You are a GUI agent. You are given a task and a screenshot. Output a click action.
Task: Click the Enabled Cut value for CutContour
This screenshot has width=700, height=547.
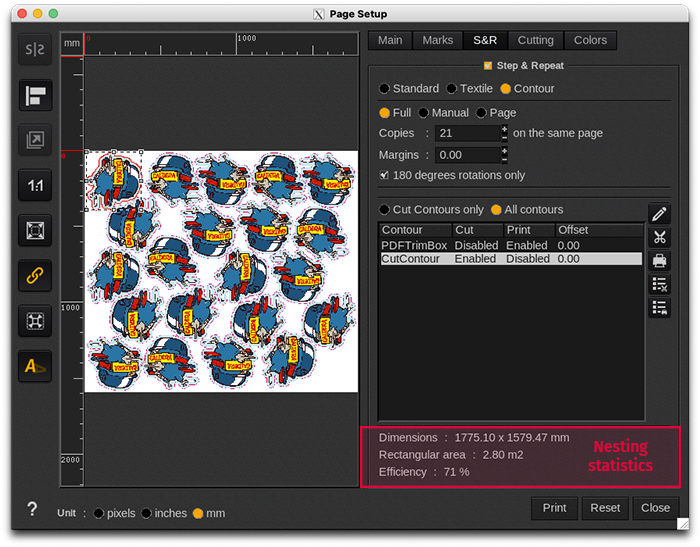475,259
